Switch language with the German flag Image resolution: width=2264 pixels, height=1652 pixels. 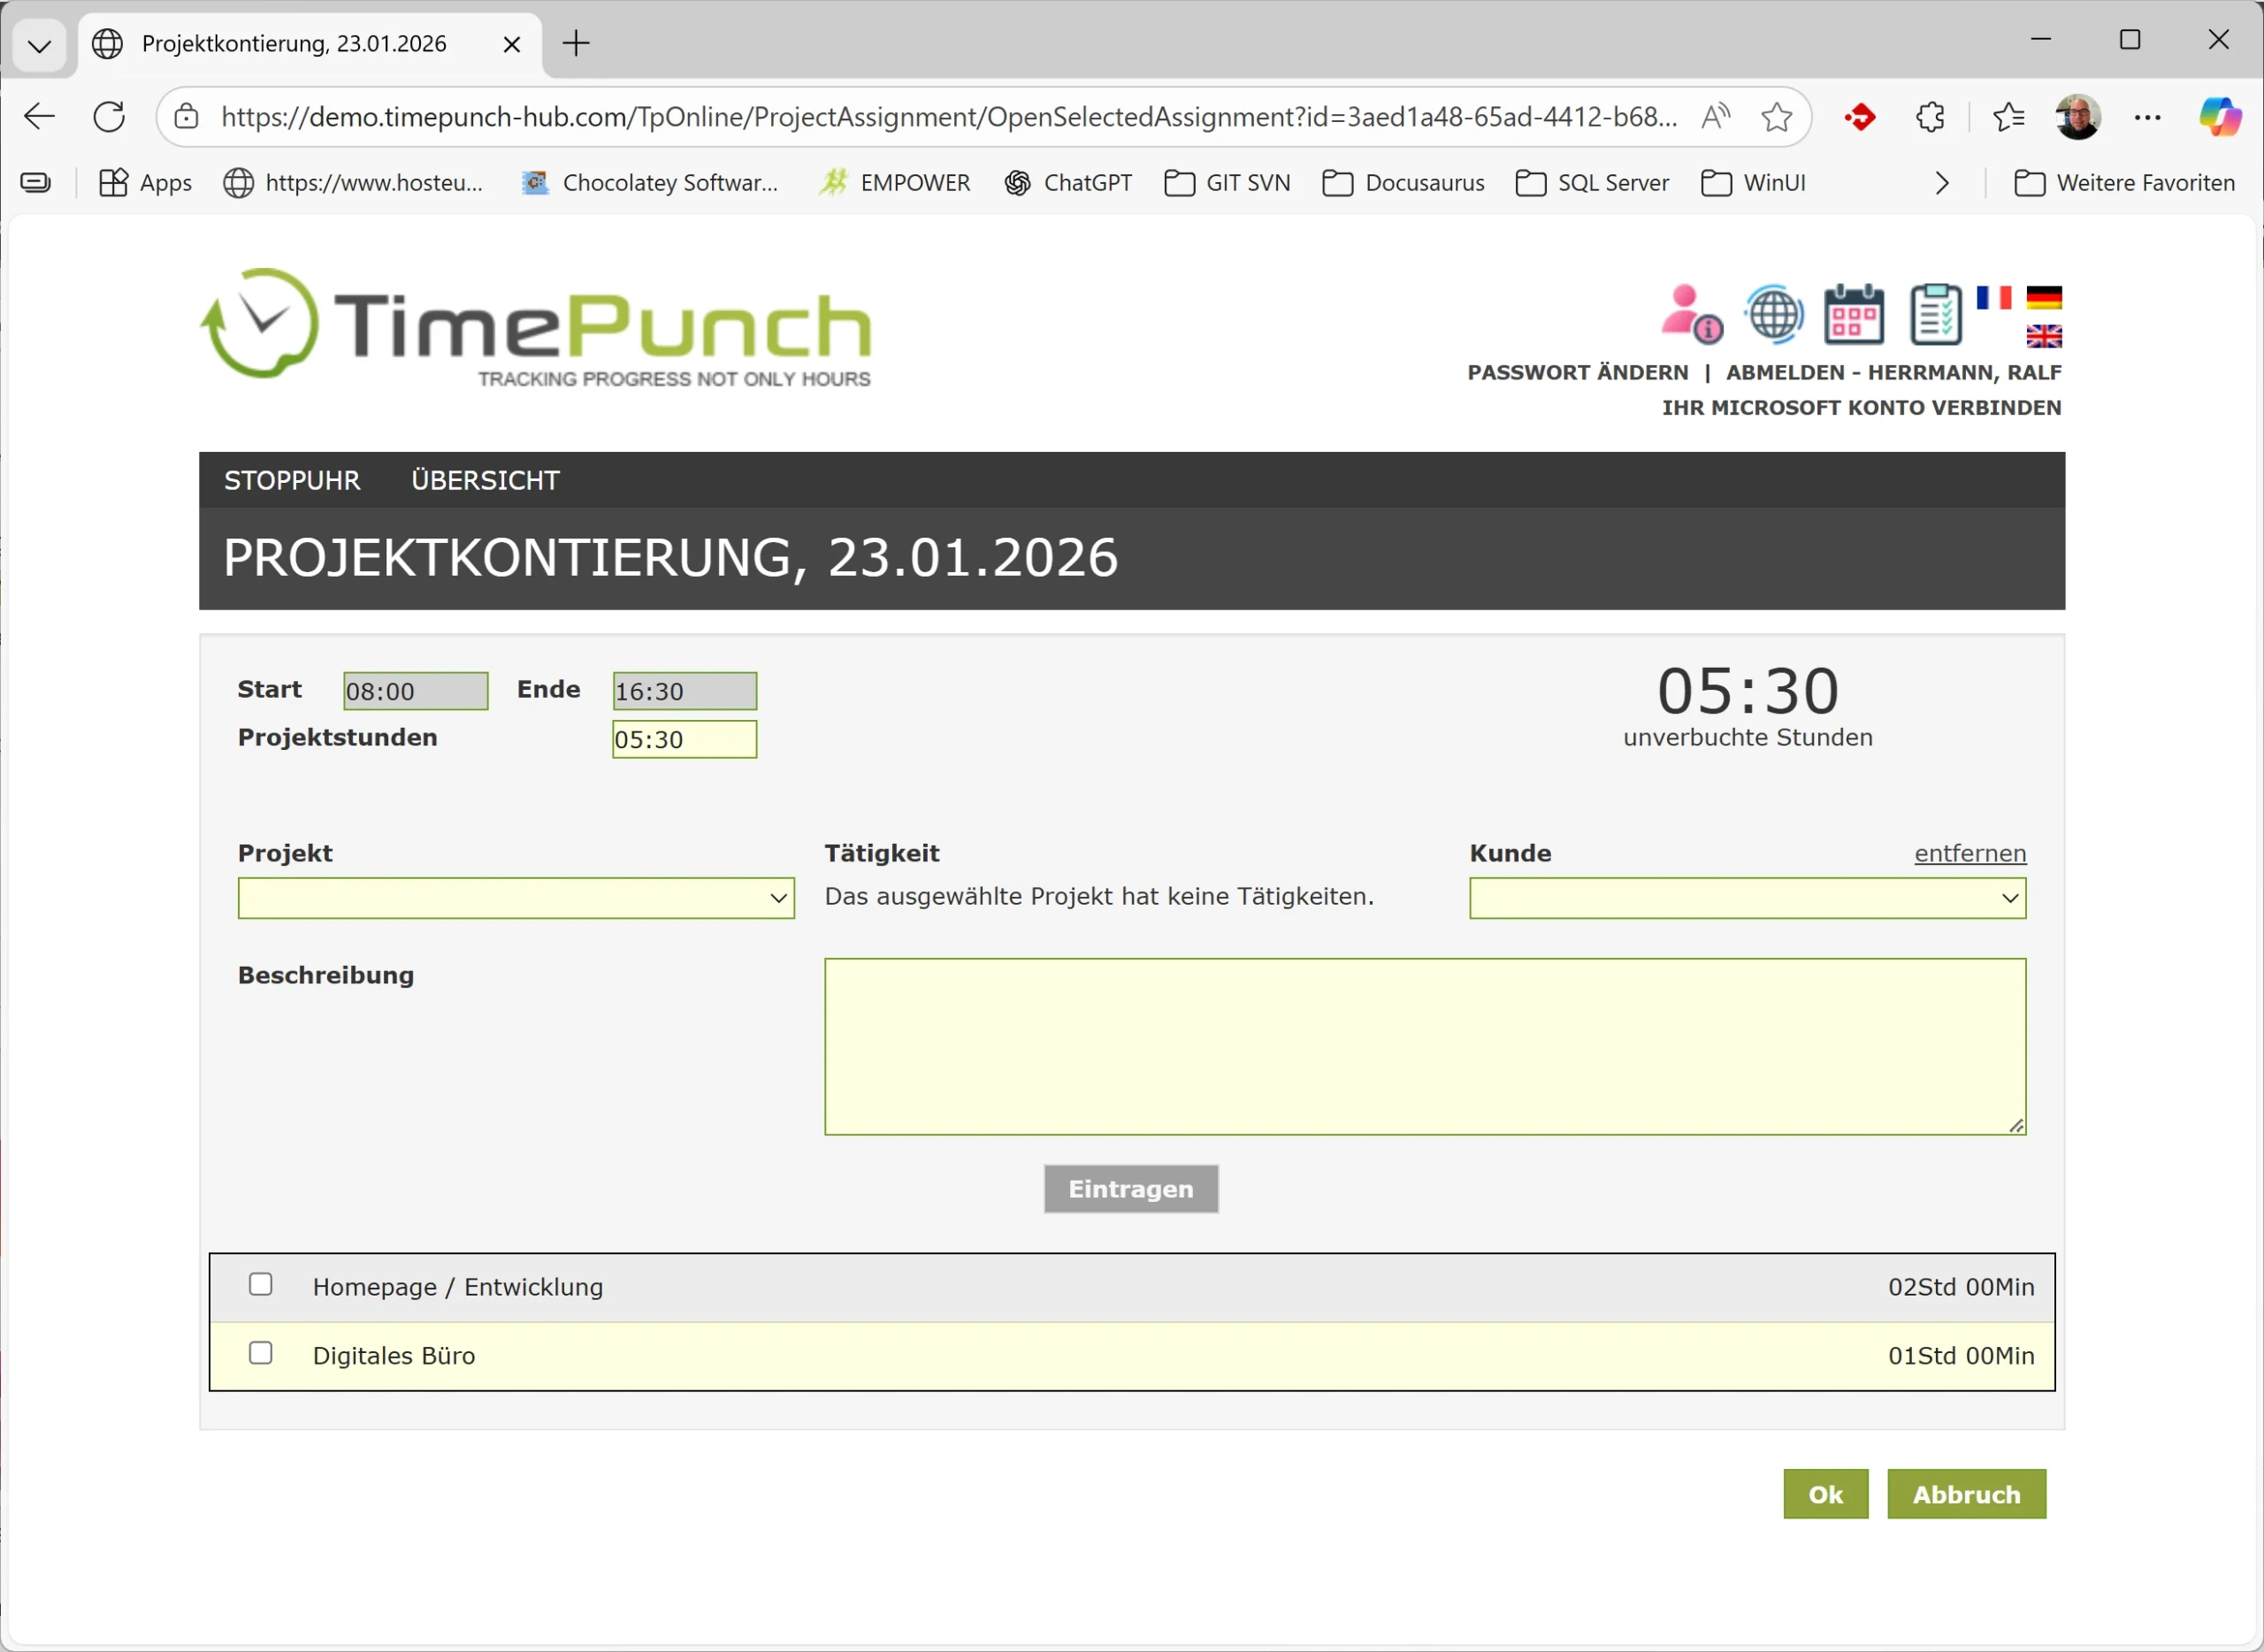point(2044,298)
